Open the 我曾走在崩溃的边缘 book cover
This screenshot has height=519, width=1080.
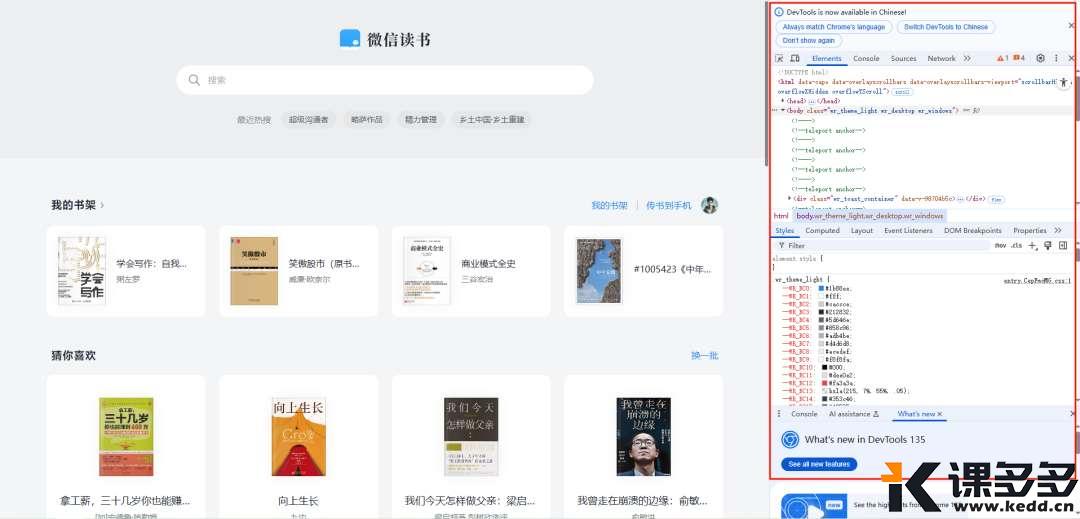(643, 436)
